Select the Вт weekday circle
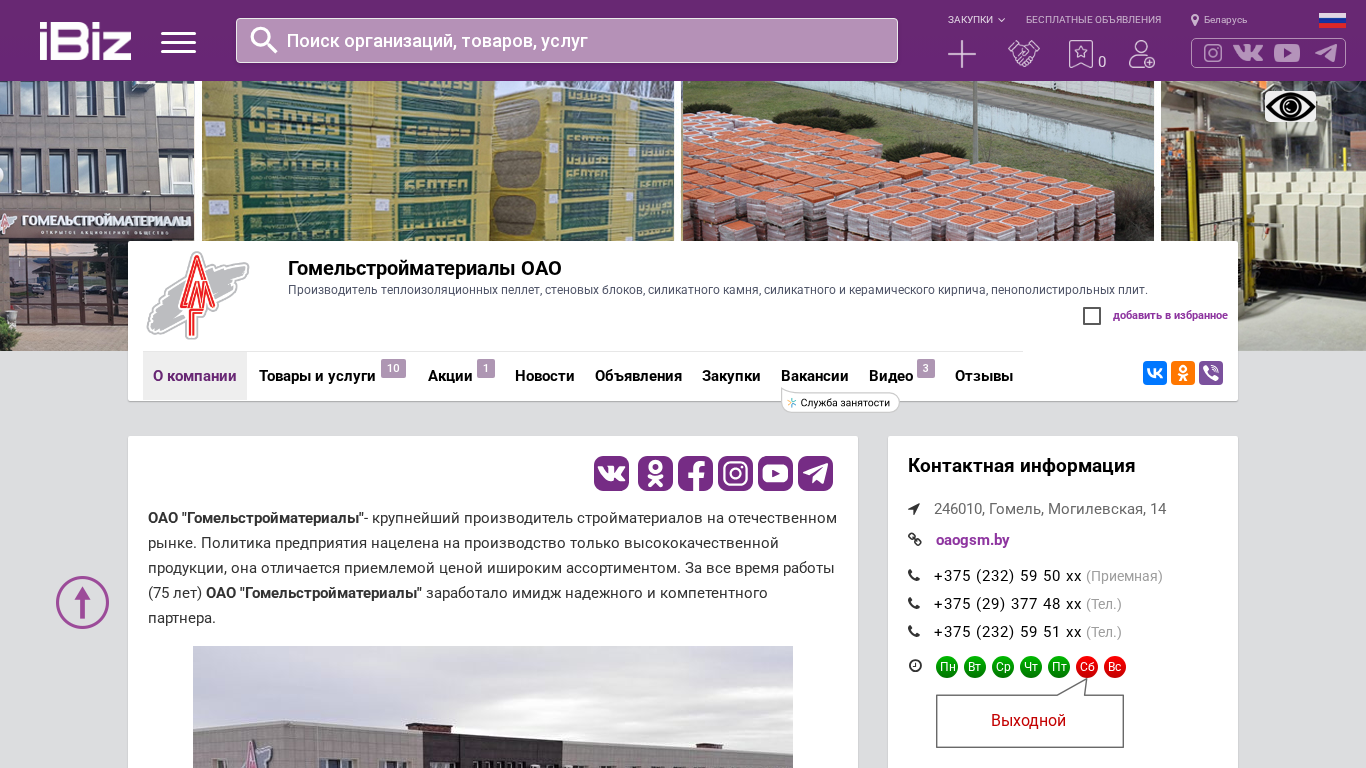The image size is (1366, 768). [x=975, y=667]
